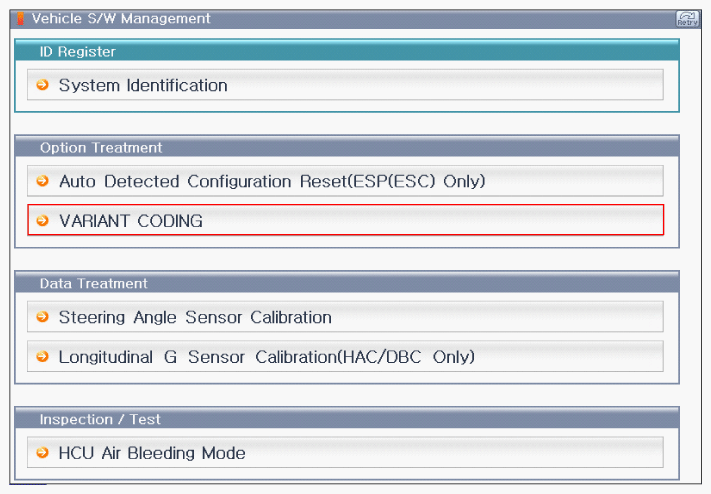Click the Inspection / Test section header
This screenshot has height=494, width=711.
tap(100, 419)
